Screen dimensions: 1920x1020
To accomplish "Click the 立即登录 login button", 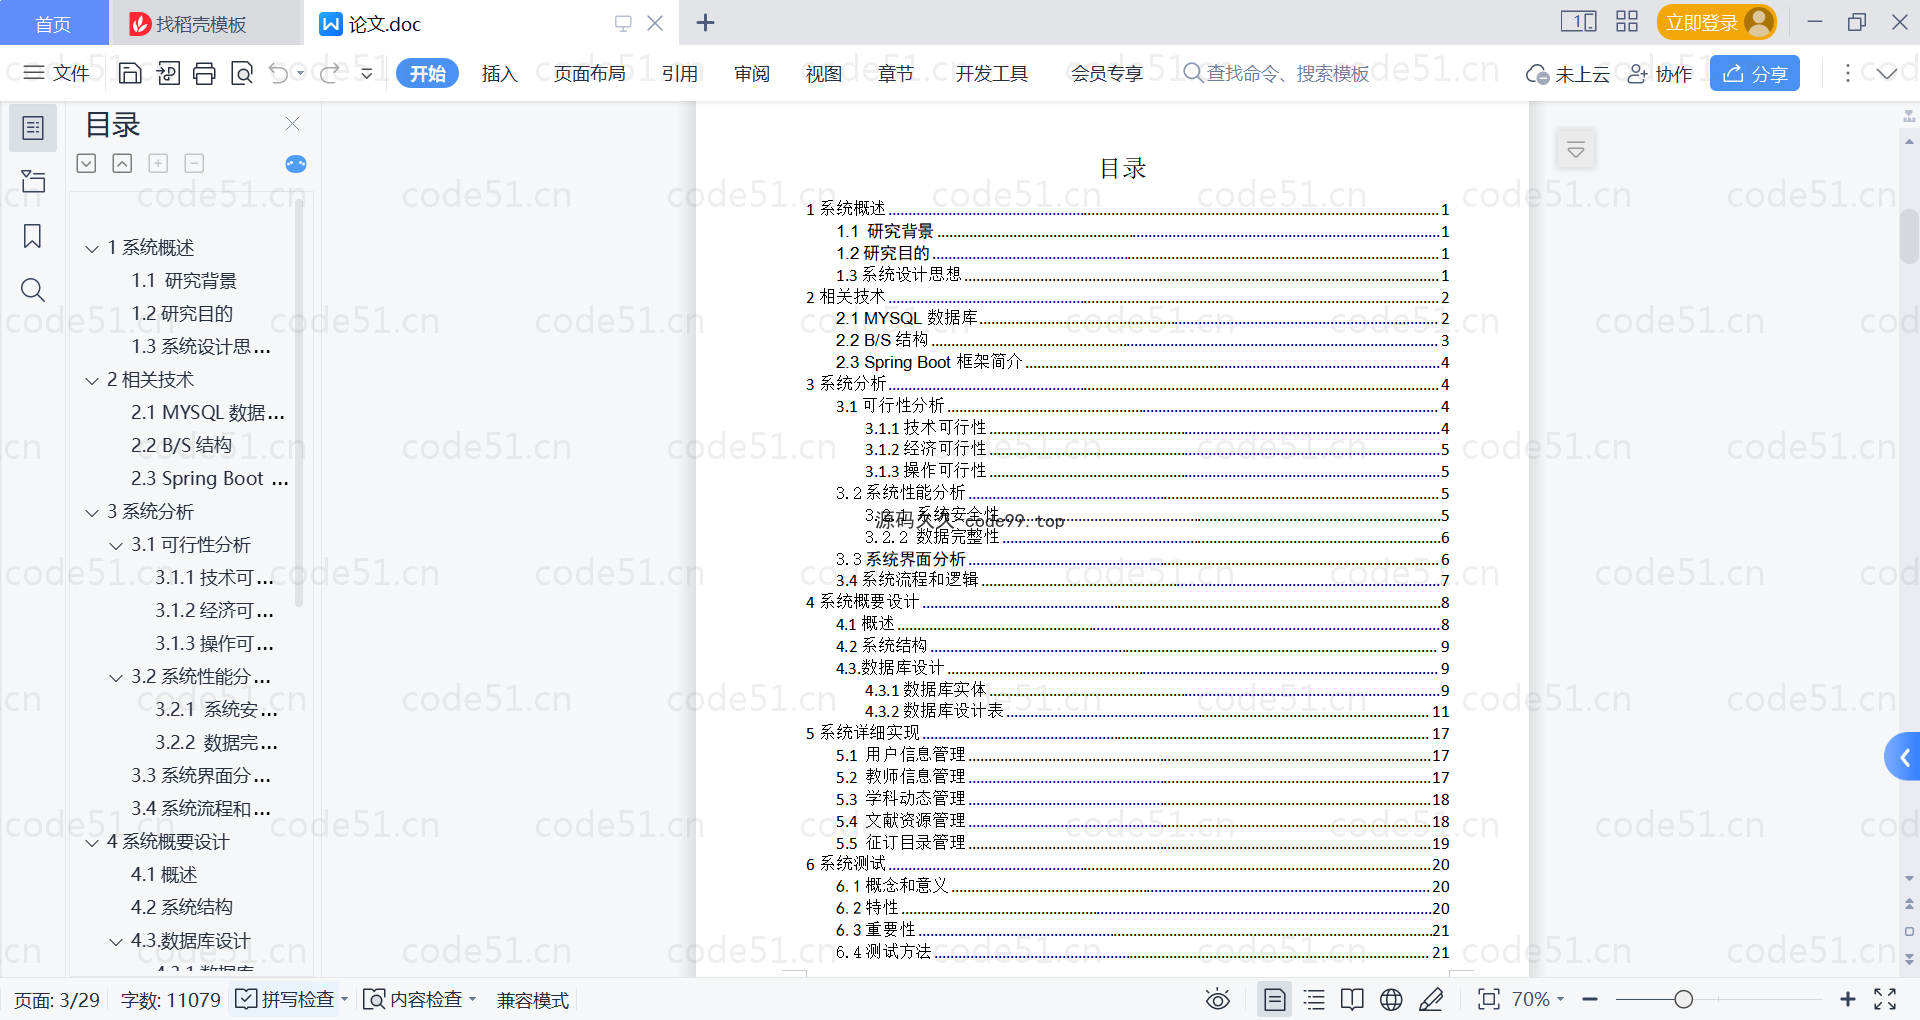I will click(x=1716, y=22).
